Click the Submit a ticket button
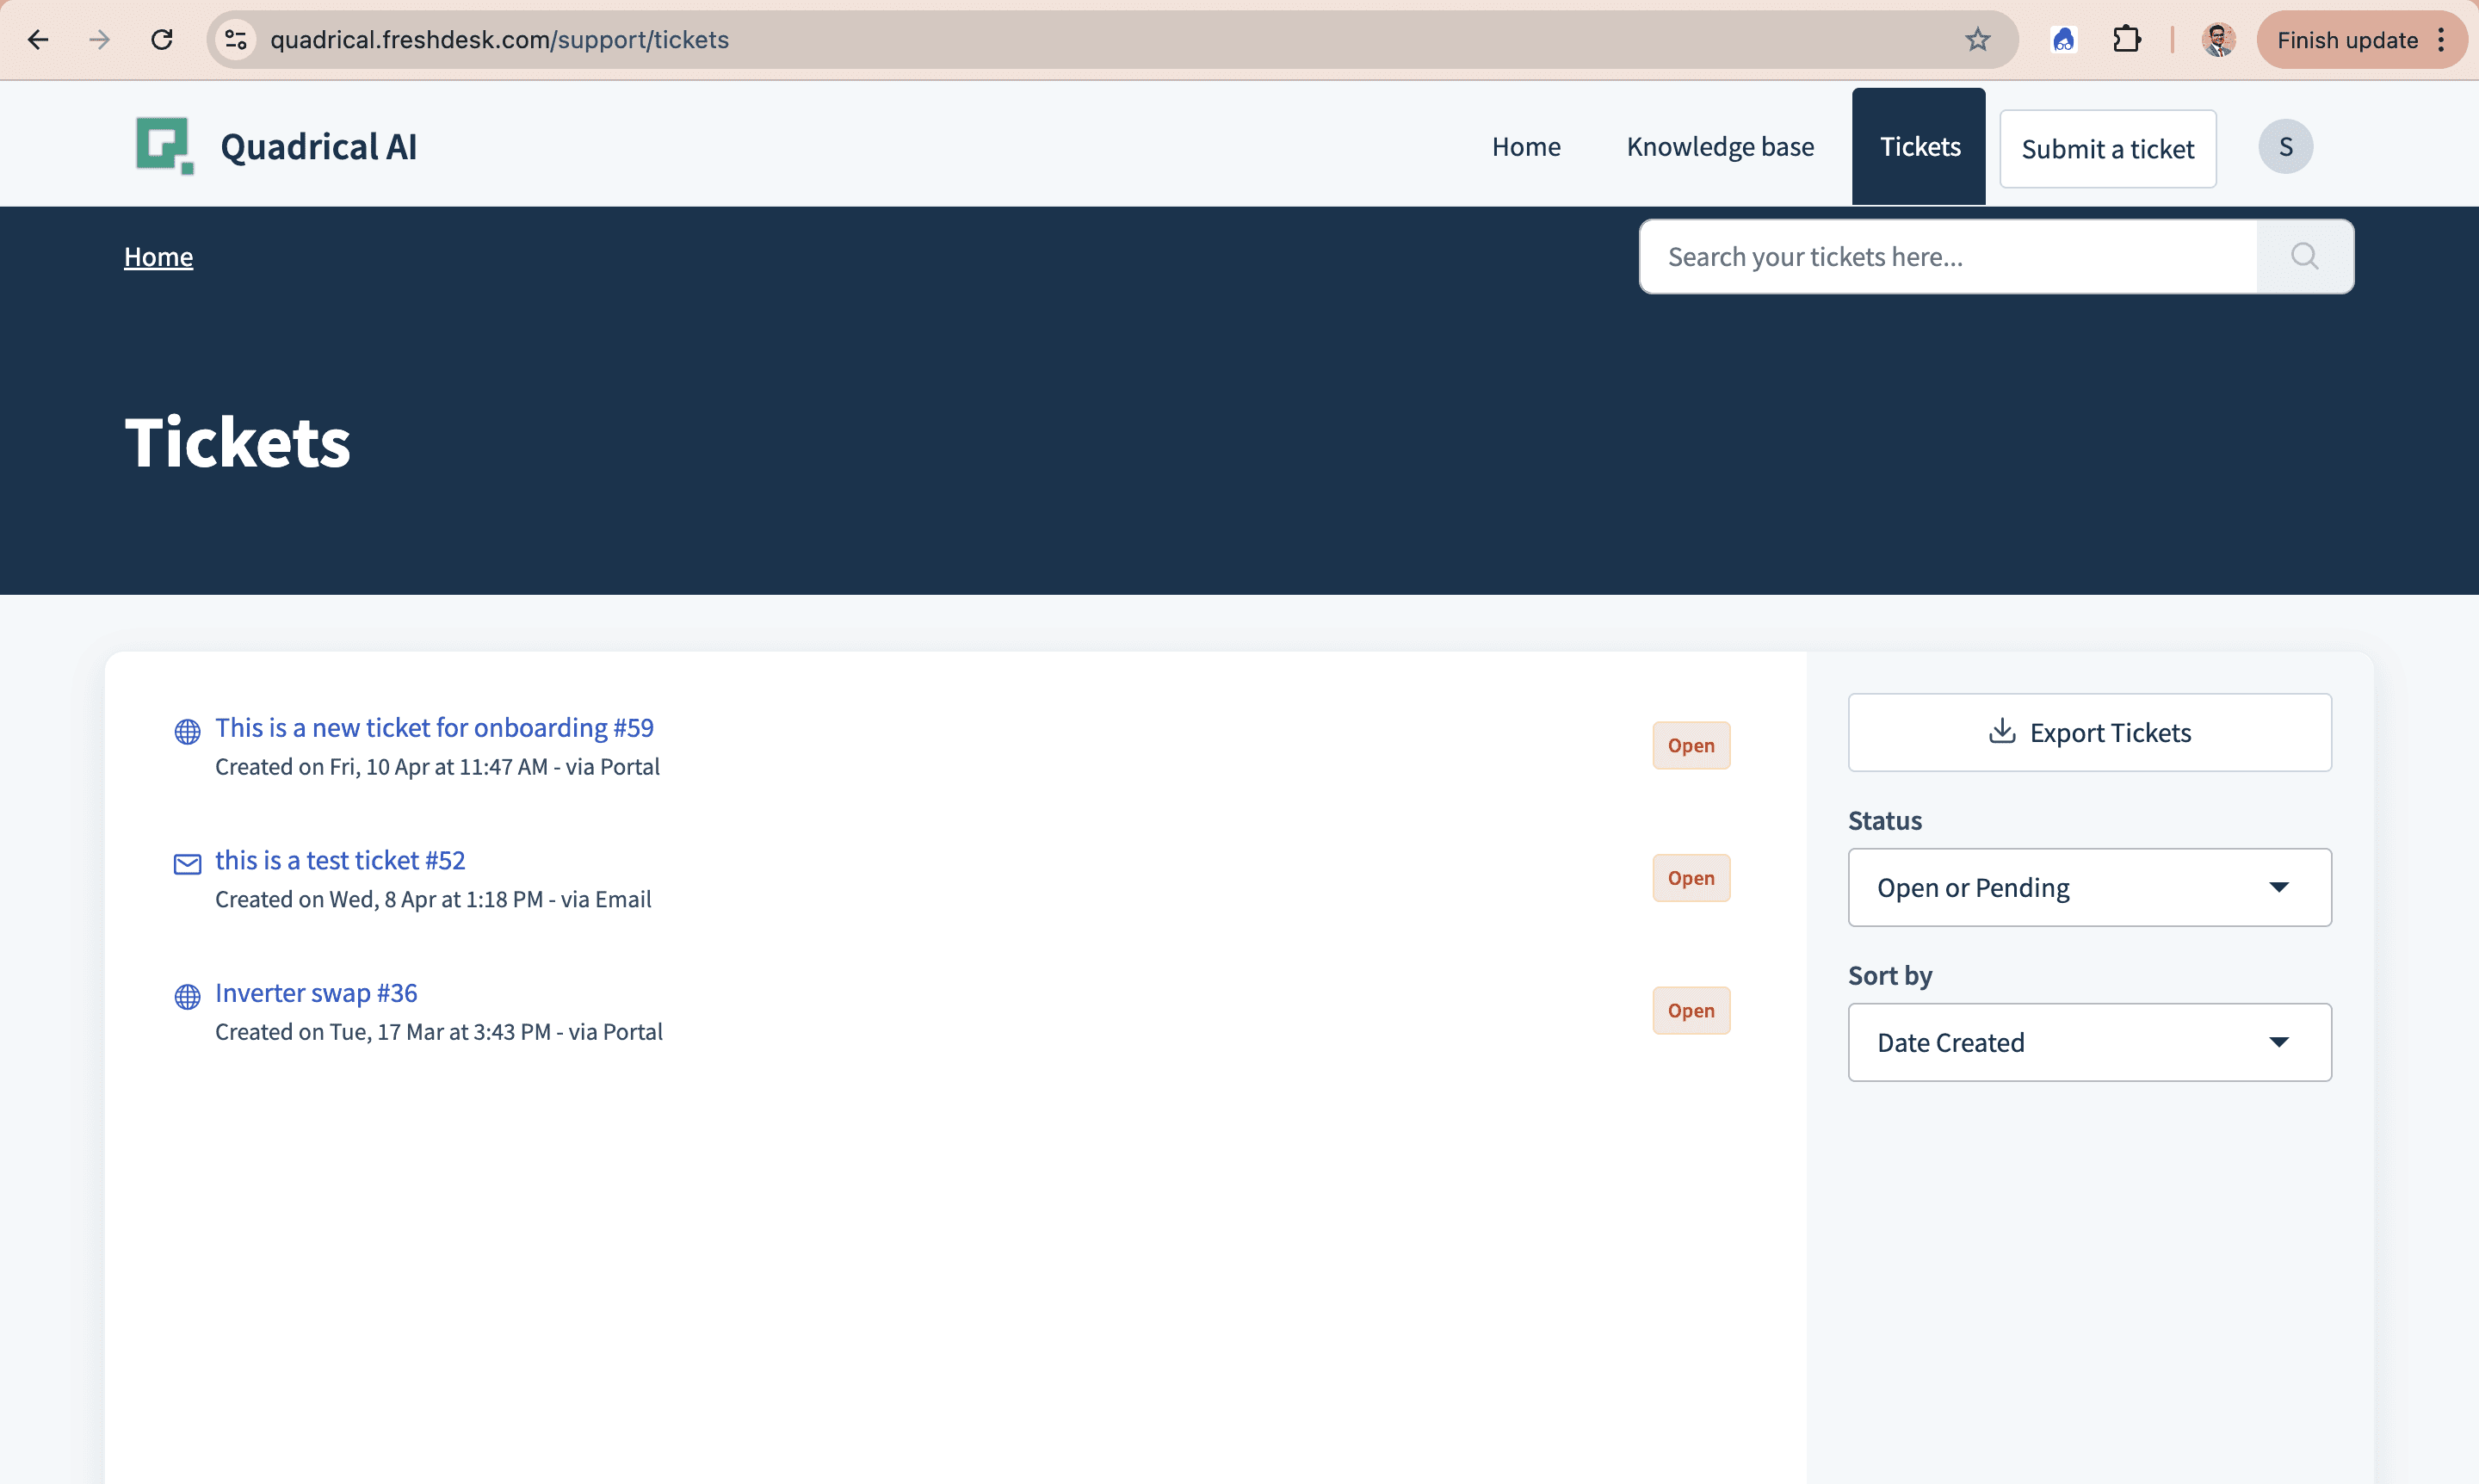2479x1484 pixels. (2107, 149)
